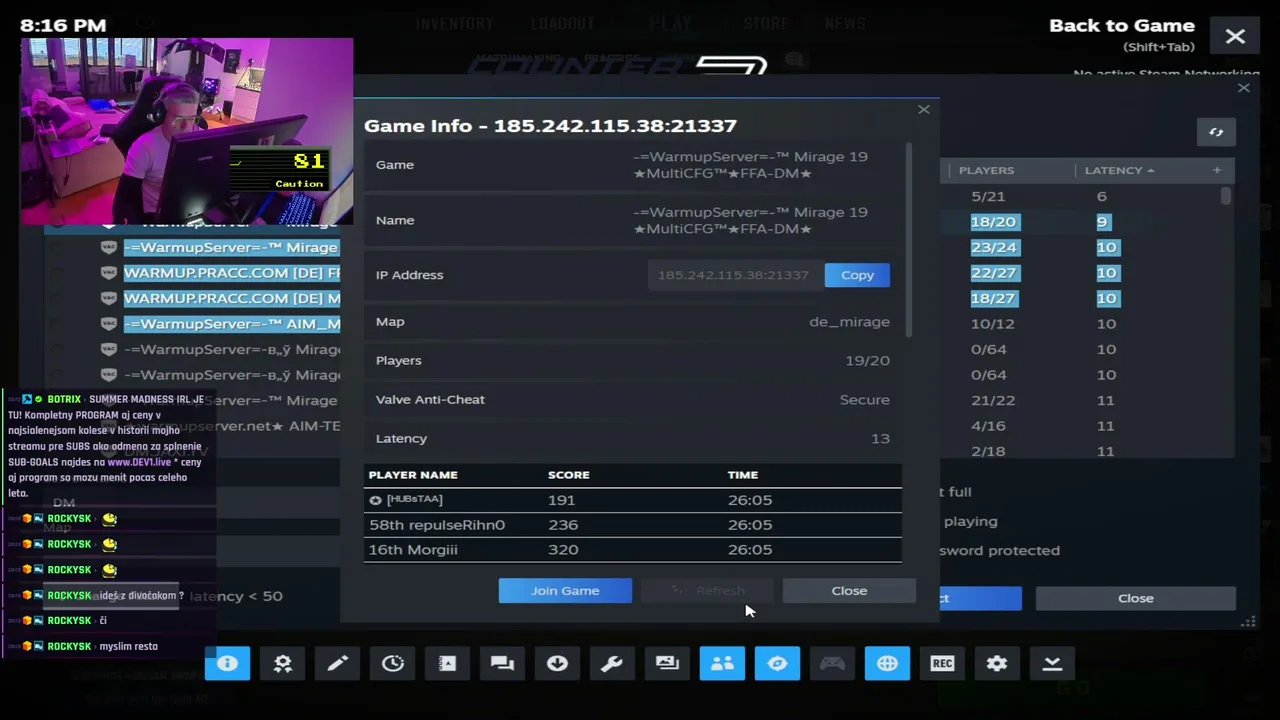Viewport: 1280px width, 720px height.
Task: Sort servers by LATENCY column
Action: coord(1120,170)
